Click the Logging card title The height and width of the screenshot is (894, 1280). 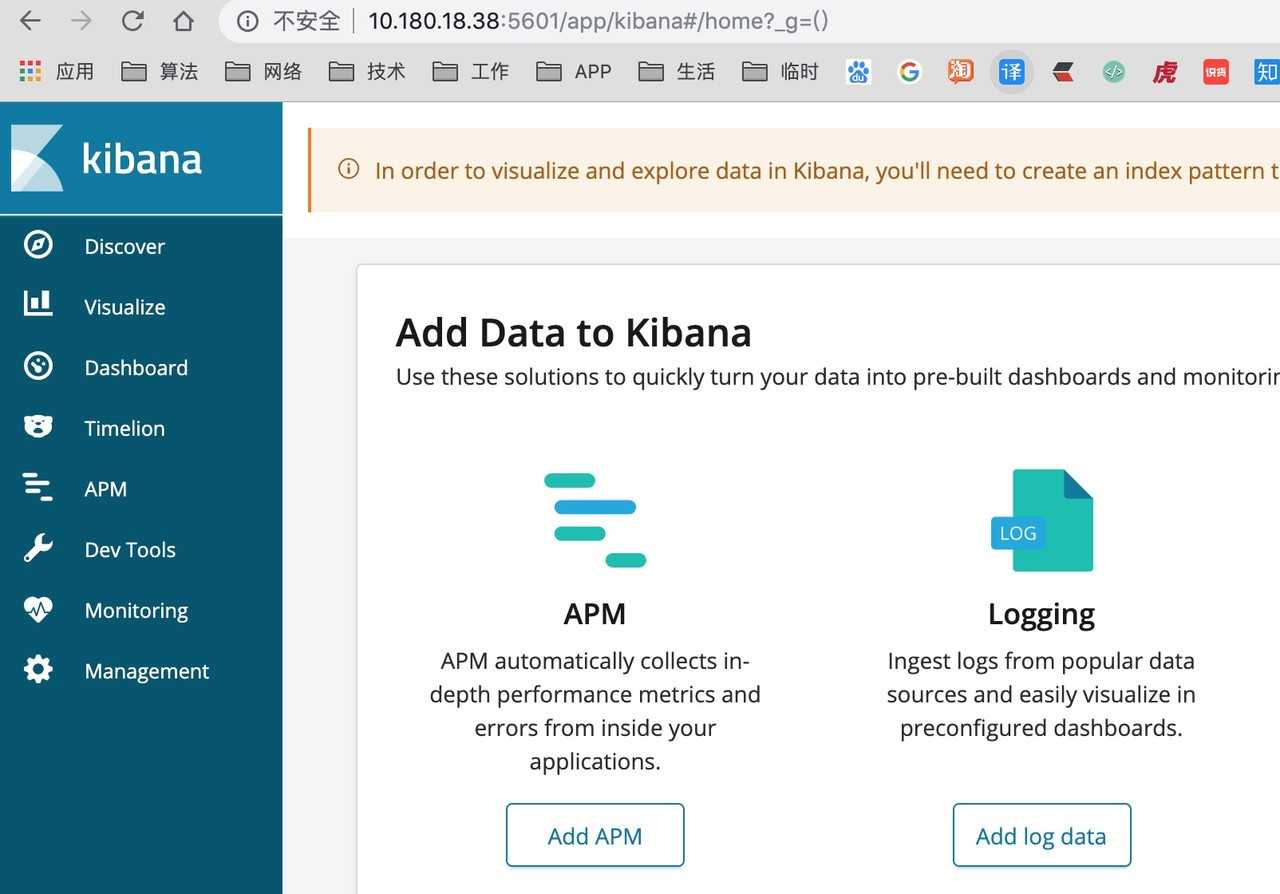pos(1041,613)
